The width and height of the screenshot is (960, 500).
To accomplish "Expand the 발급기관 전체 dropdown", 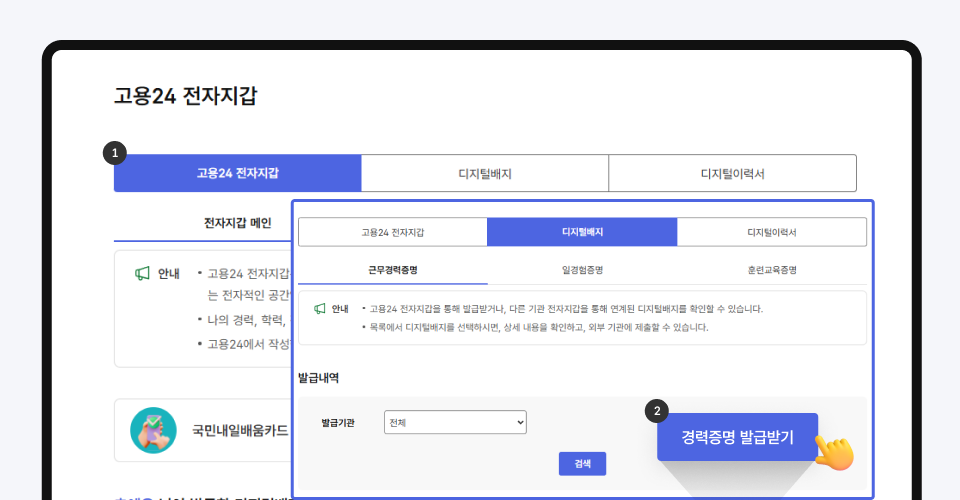I will click(x=455, y=422).
